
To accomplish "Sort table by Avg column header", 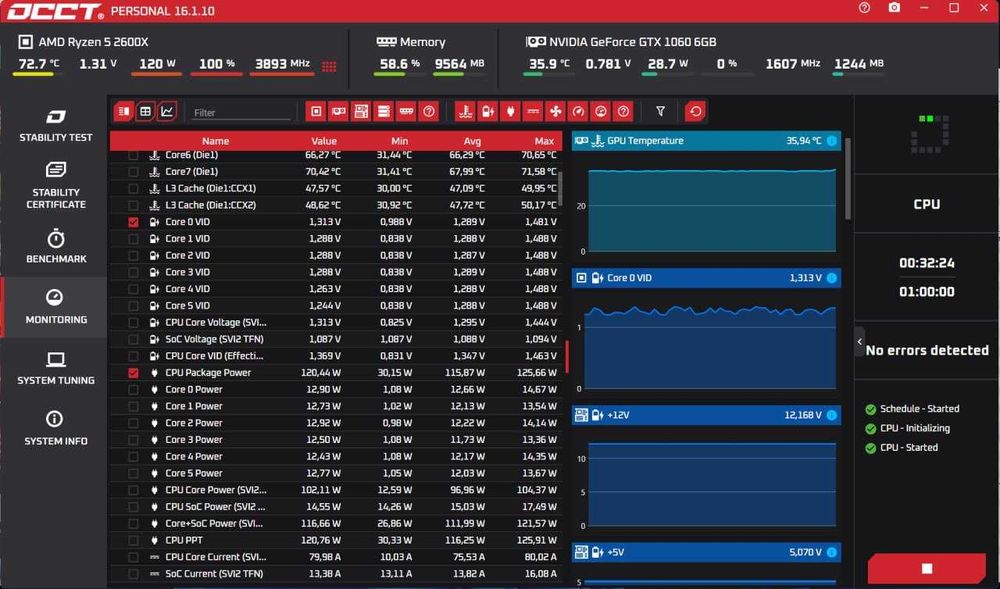I will point(472,141).
